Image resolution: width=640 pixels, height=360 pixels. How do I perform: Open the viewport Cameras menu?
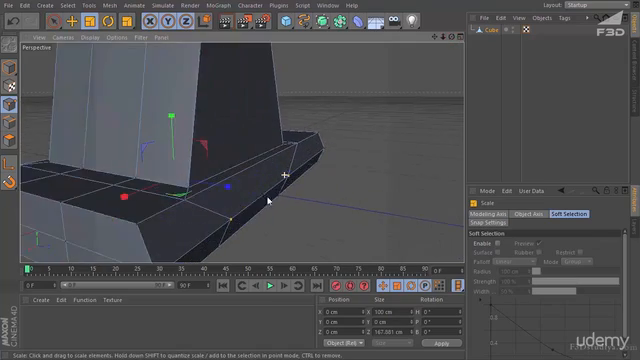click(x=63, y=38)
